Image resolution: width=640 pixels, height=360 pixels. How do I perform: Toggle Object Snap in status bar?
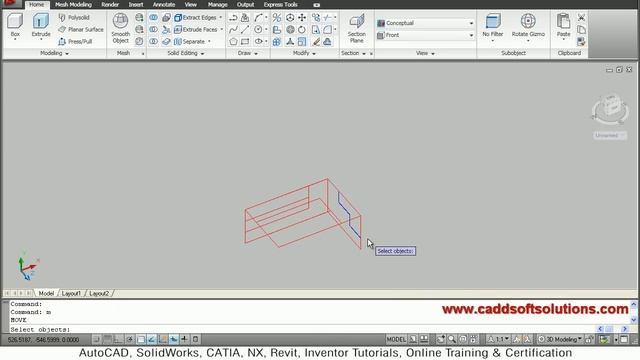pos(141,339)
